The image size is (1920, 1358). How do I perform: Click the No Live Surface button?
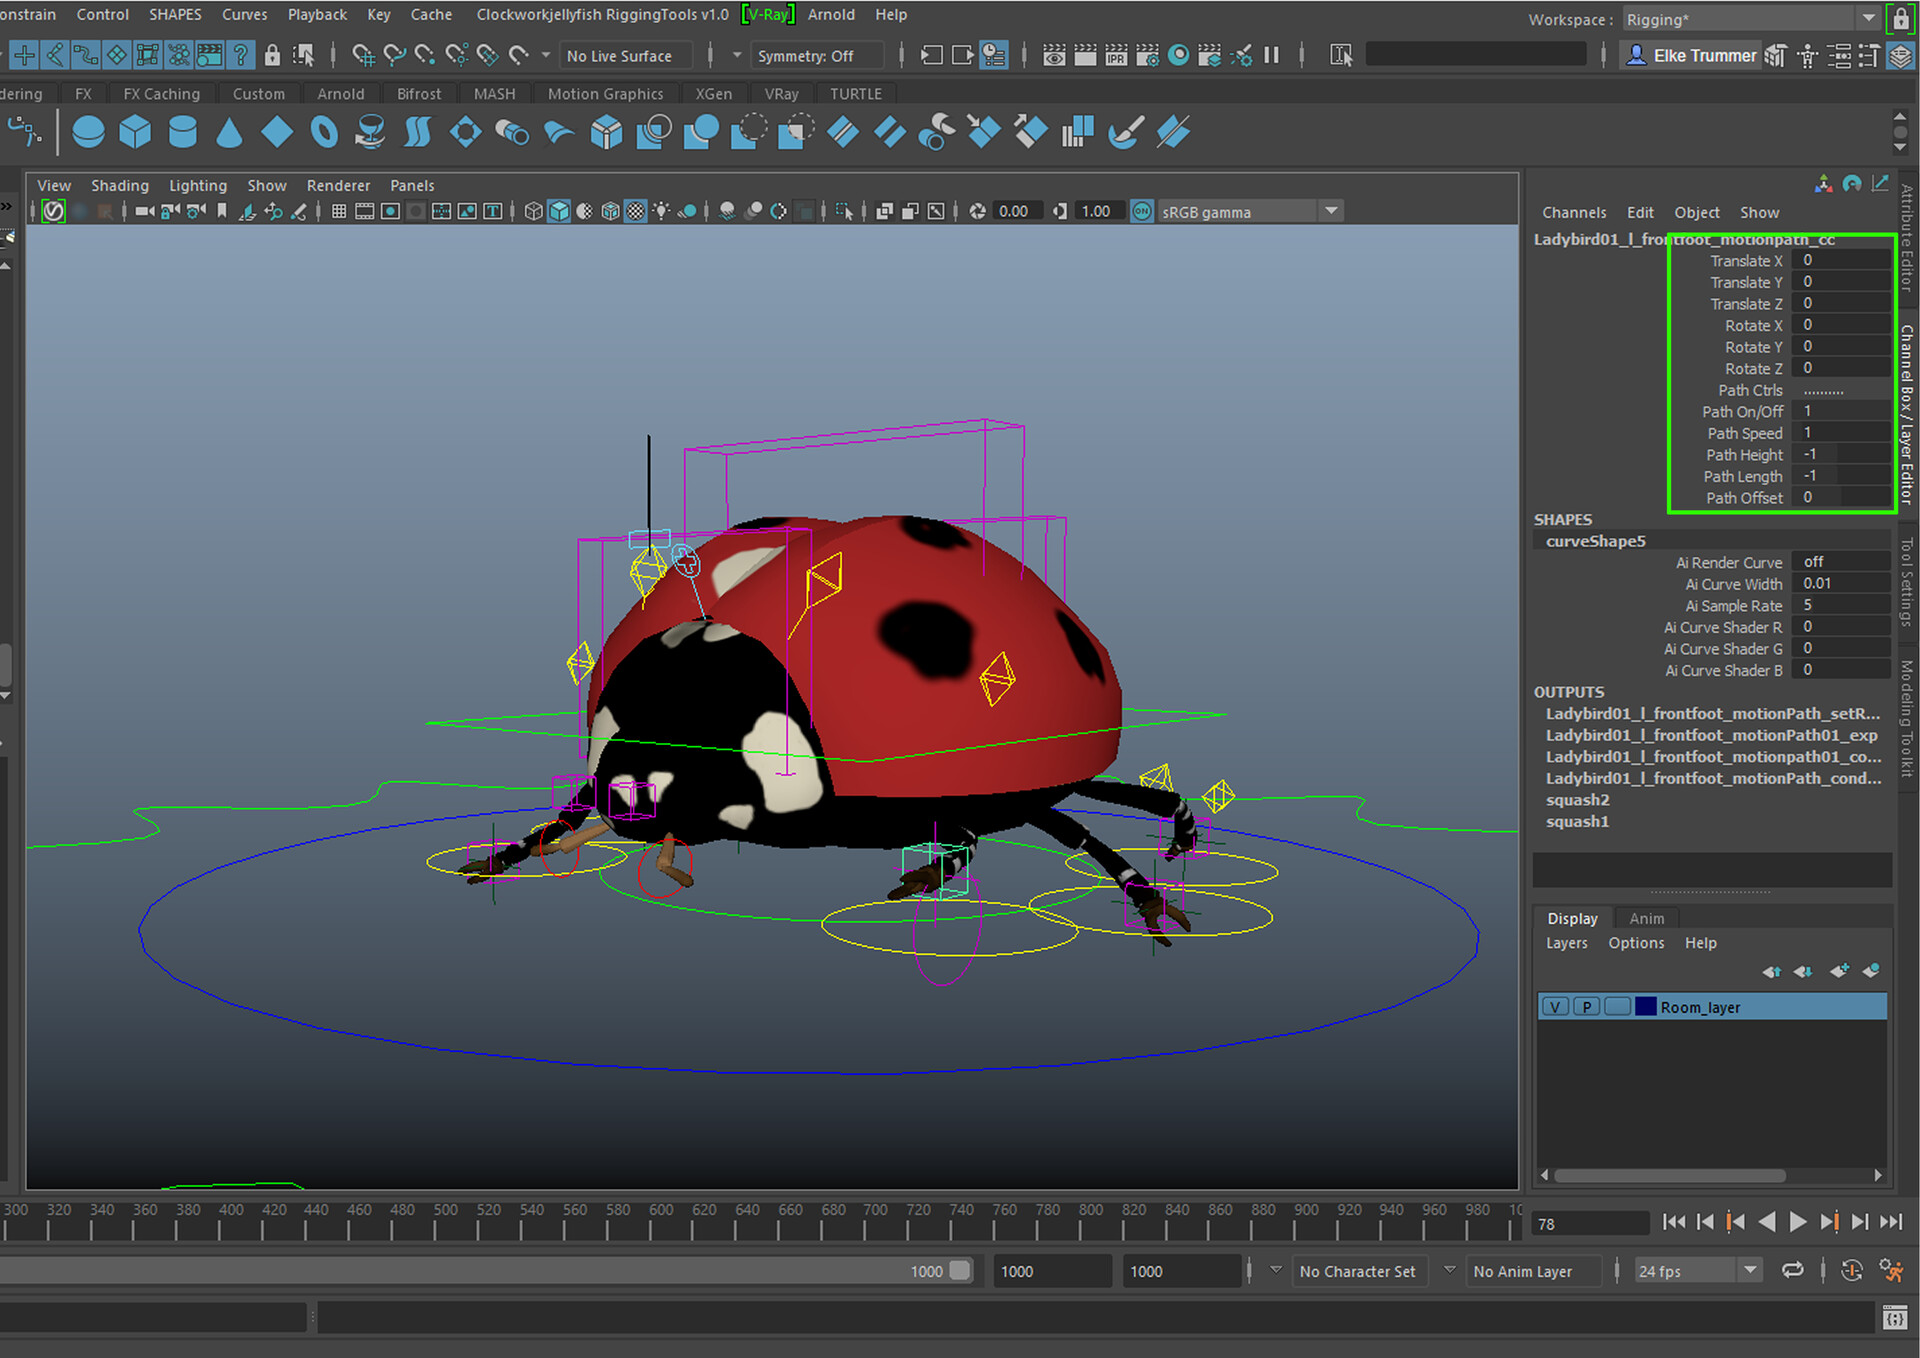pyautogui.click(x=625, y=55)
